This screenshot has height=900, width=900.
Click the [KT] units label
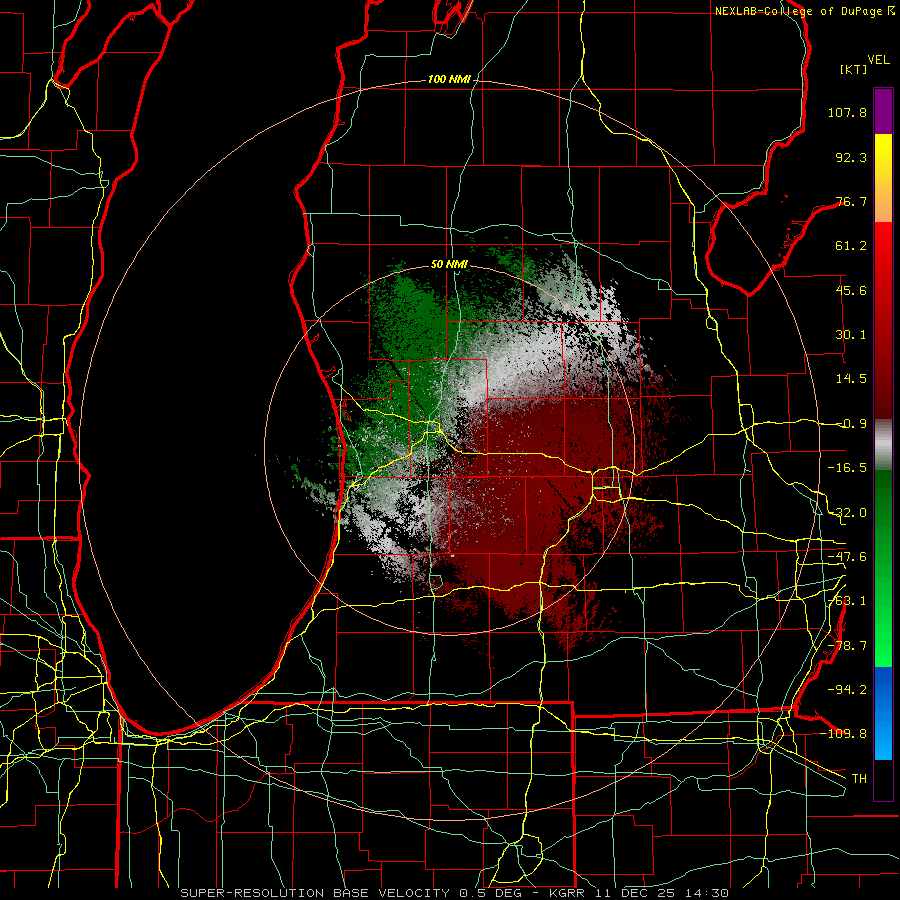click(854, 69)
